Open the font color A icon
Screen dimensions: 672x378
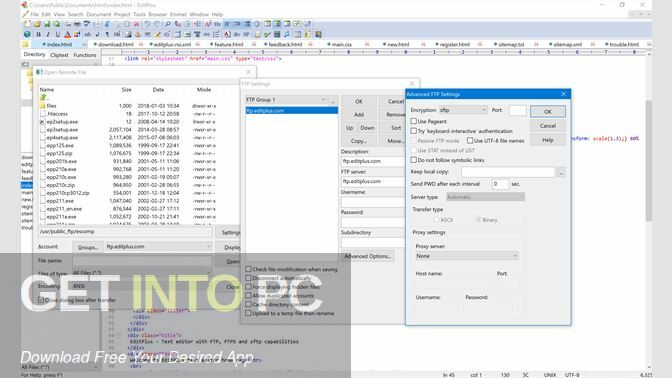(67, 34)
